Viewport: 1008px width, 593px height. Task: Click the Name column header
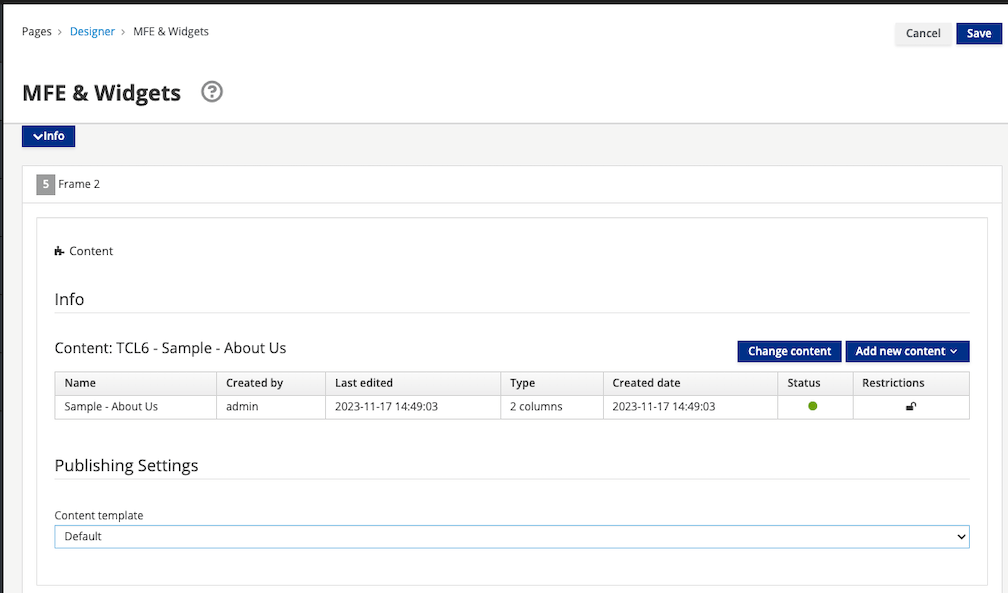[80, 383]
